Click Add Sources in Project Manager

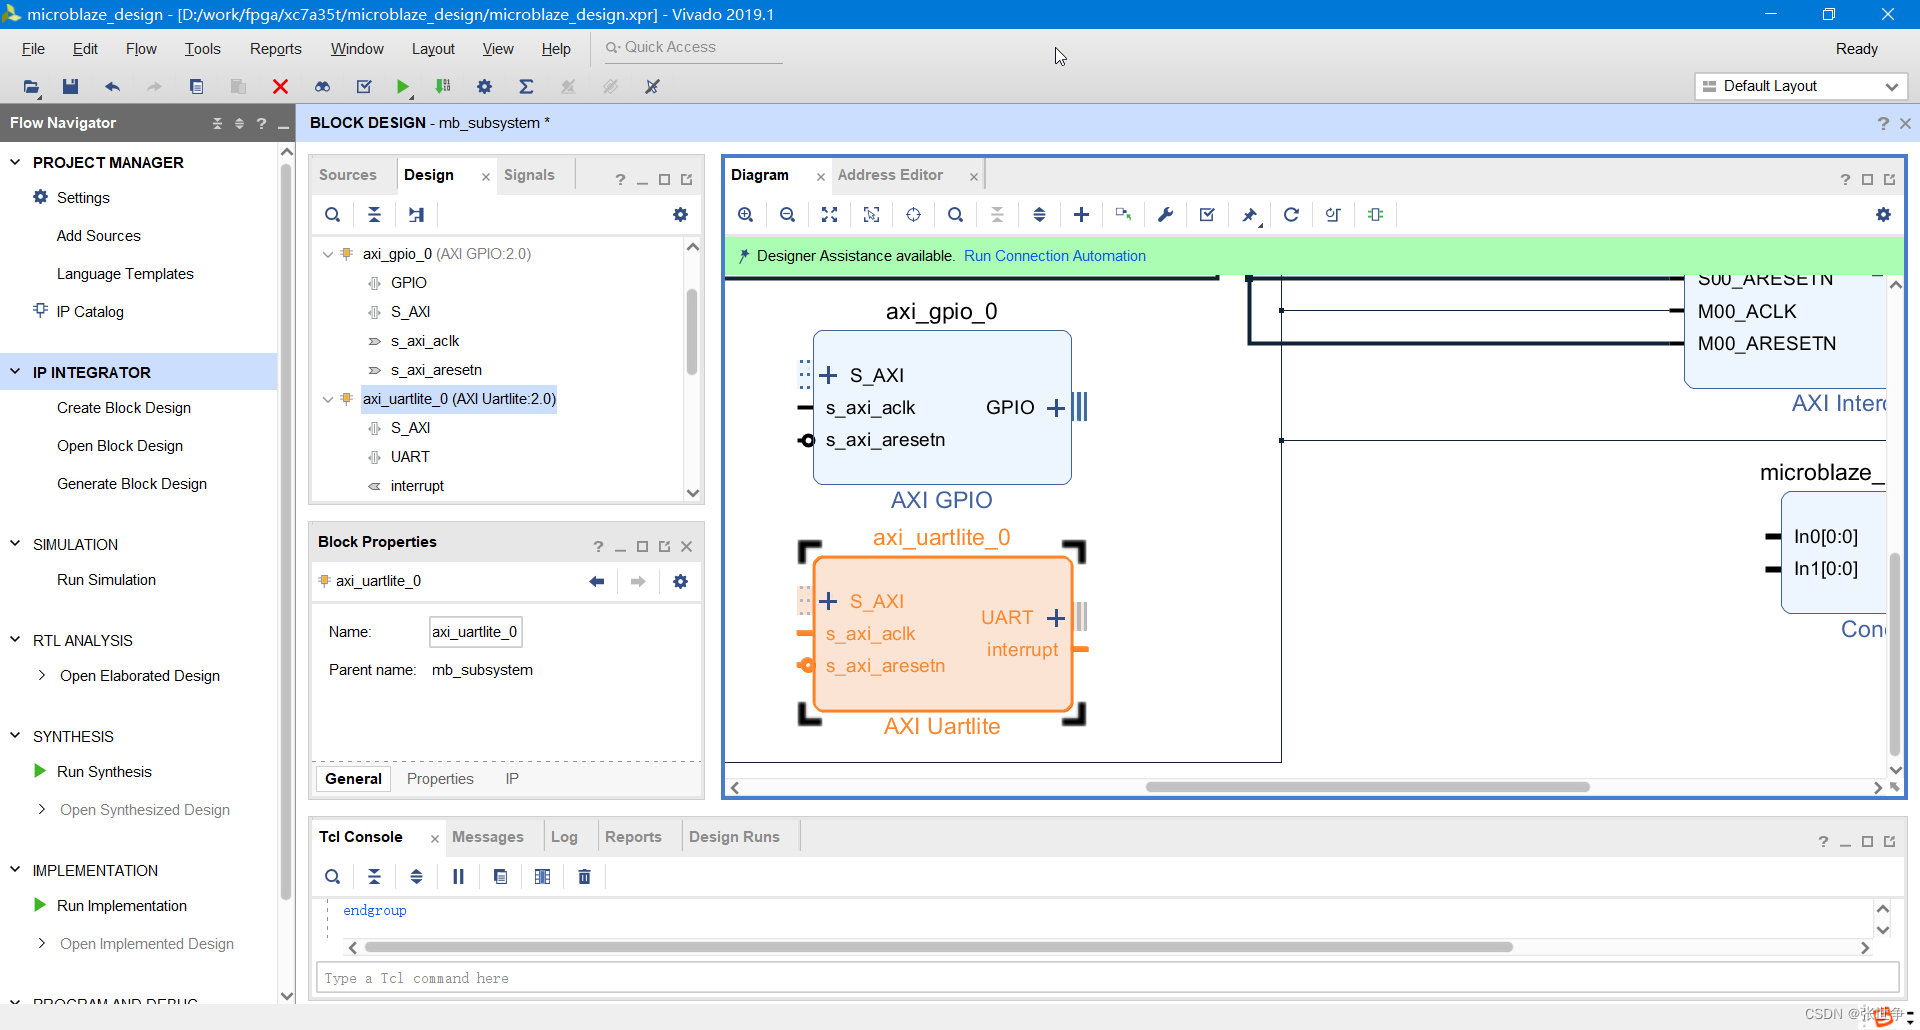(98, 236)
